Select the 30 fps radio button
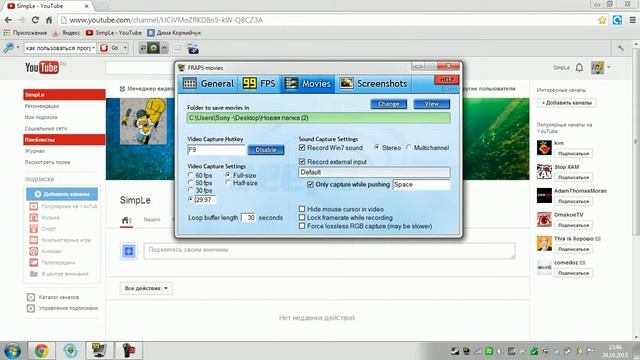Image resolution: width=640 pixels, height=360 pixels. [x=191, y=190]
